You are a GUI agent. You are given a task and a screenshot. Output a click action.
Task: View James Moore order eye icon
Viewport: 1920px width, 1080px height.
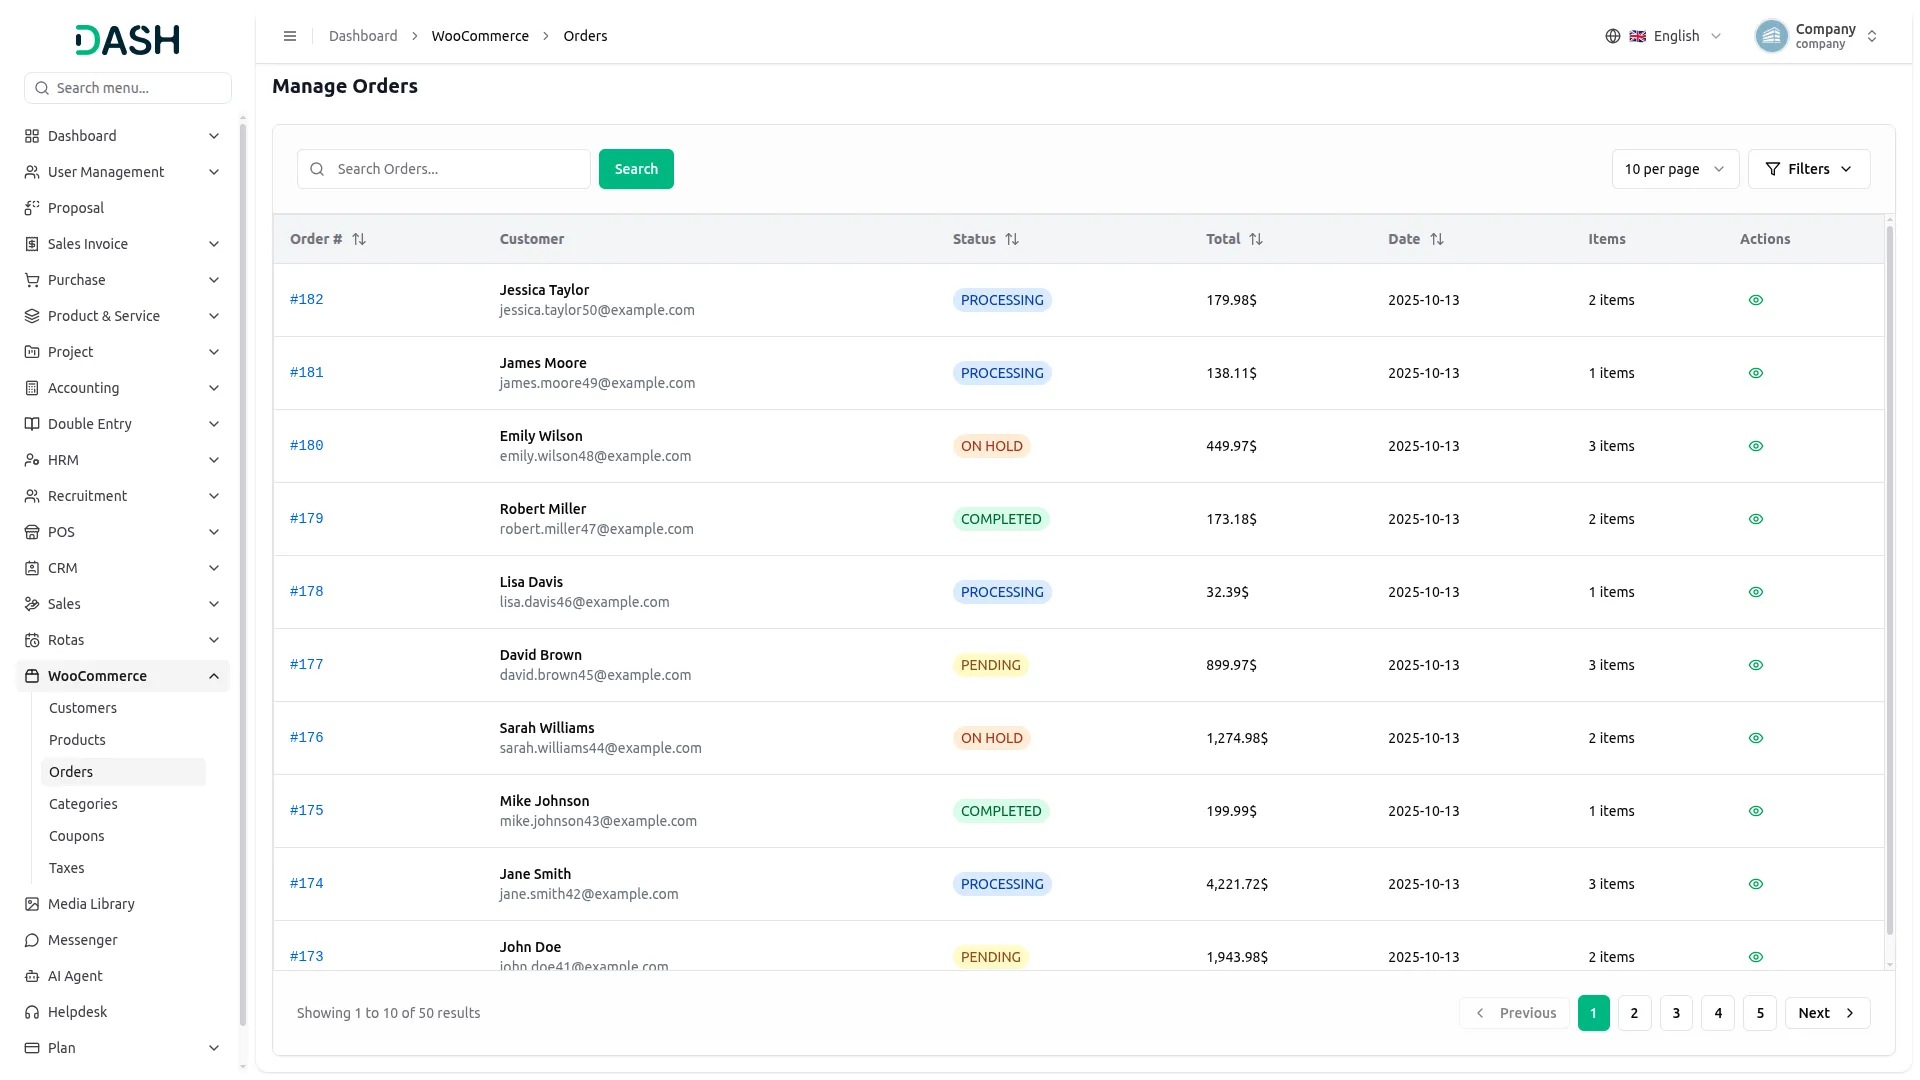click(1756, 373)
